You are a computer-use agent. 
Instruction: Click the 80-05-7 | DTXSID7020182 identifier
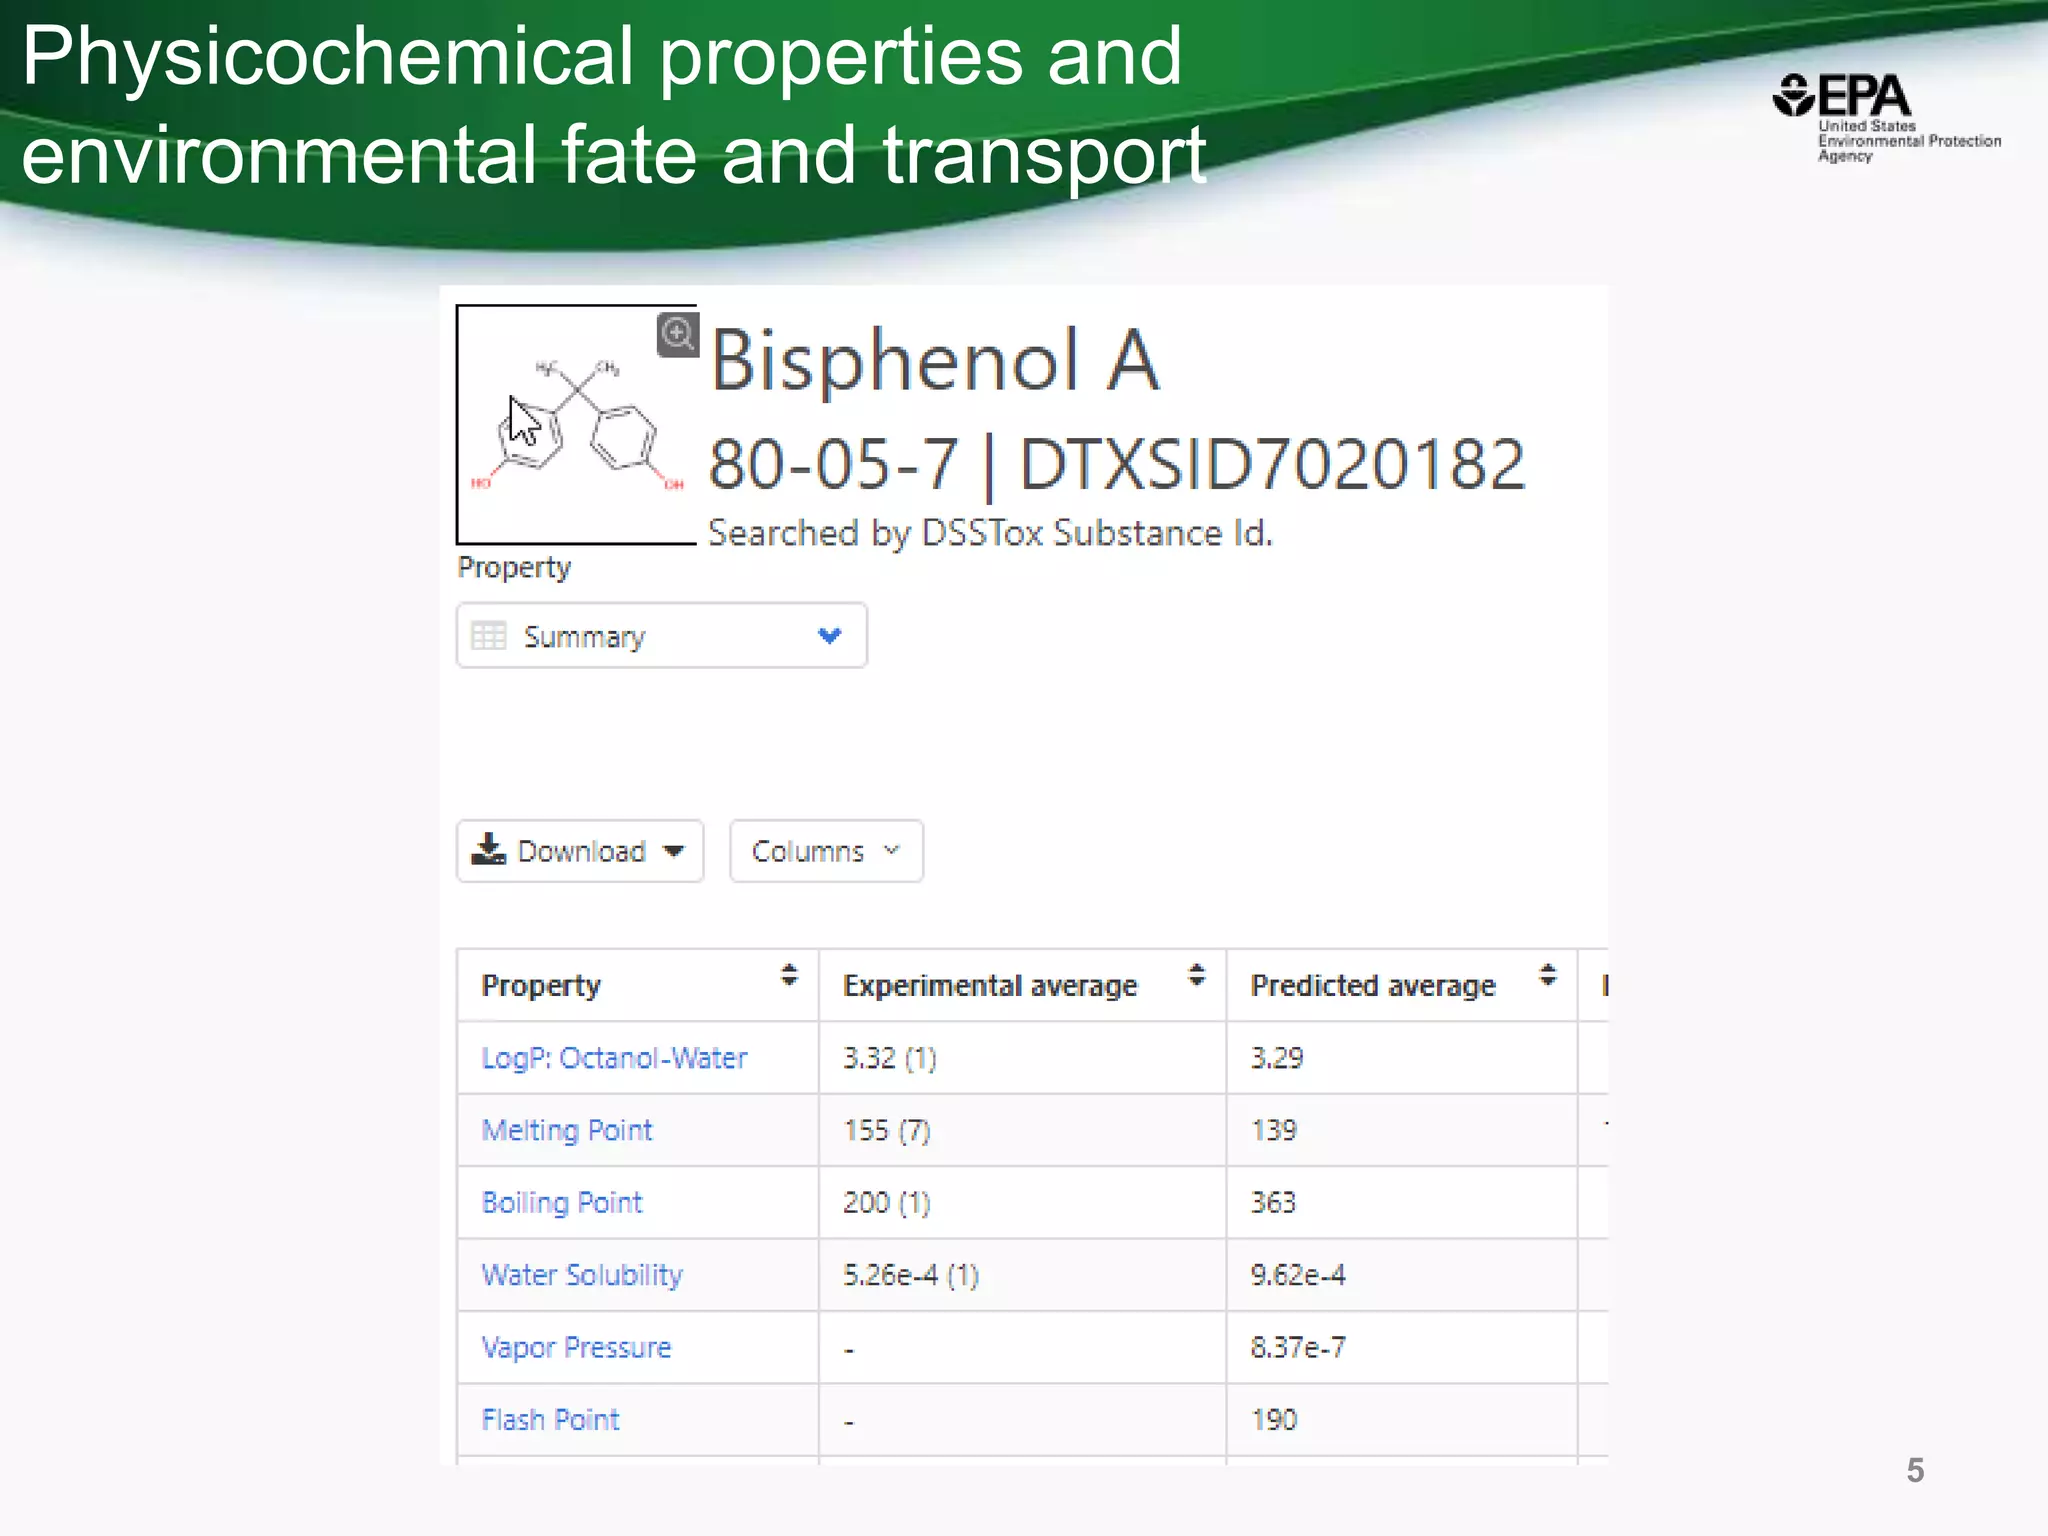[1117, 465]
